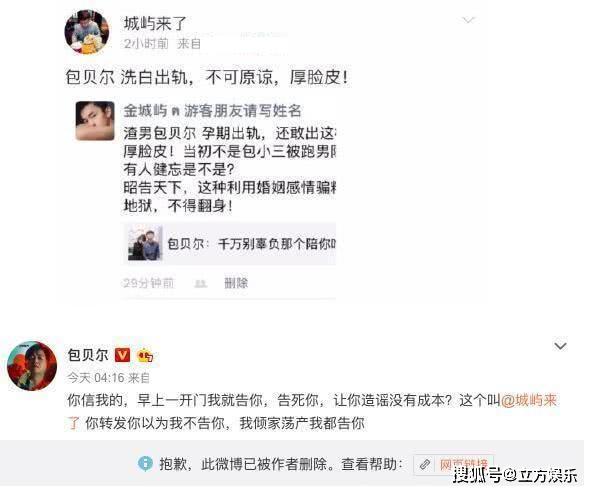Click the orange V verified badge
The image size is (592, 492).
122,355
